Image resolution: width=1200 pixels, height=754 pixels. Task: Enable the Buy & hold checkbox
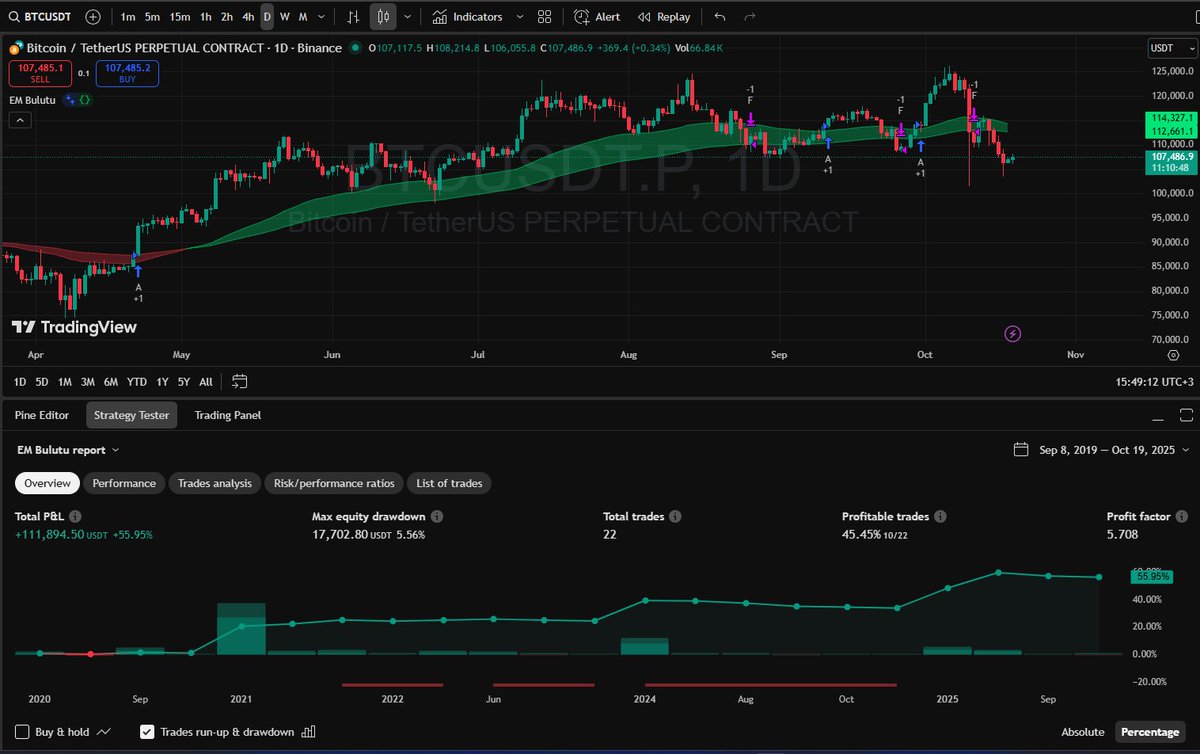[23, 732]
